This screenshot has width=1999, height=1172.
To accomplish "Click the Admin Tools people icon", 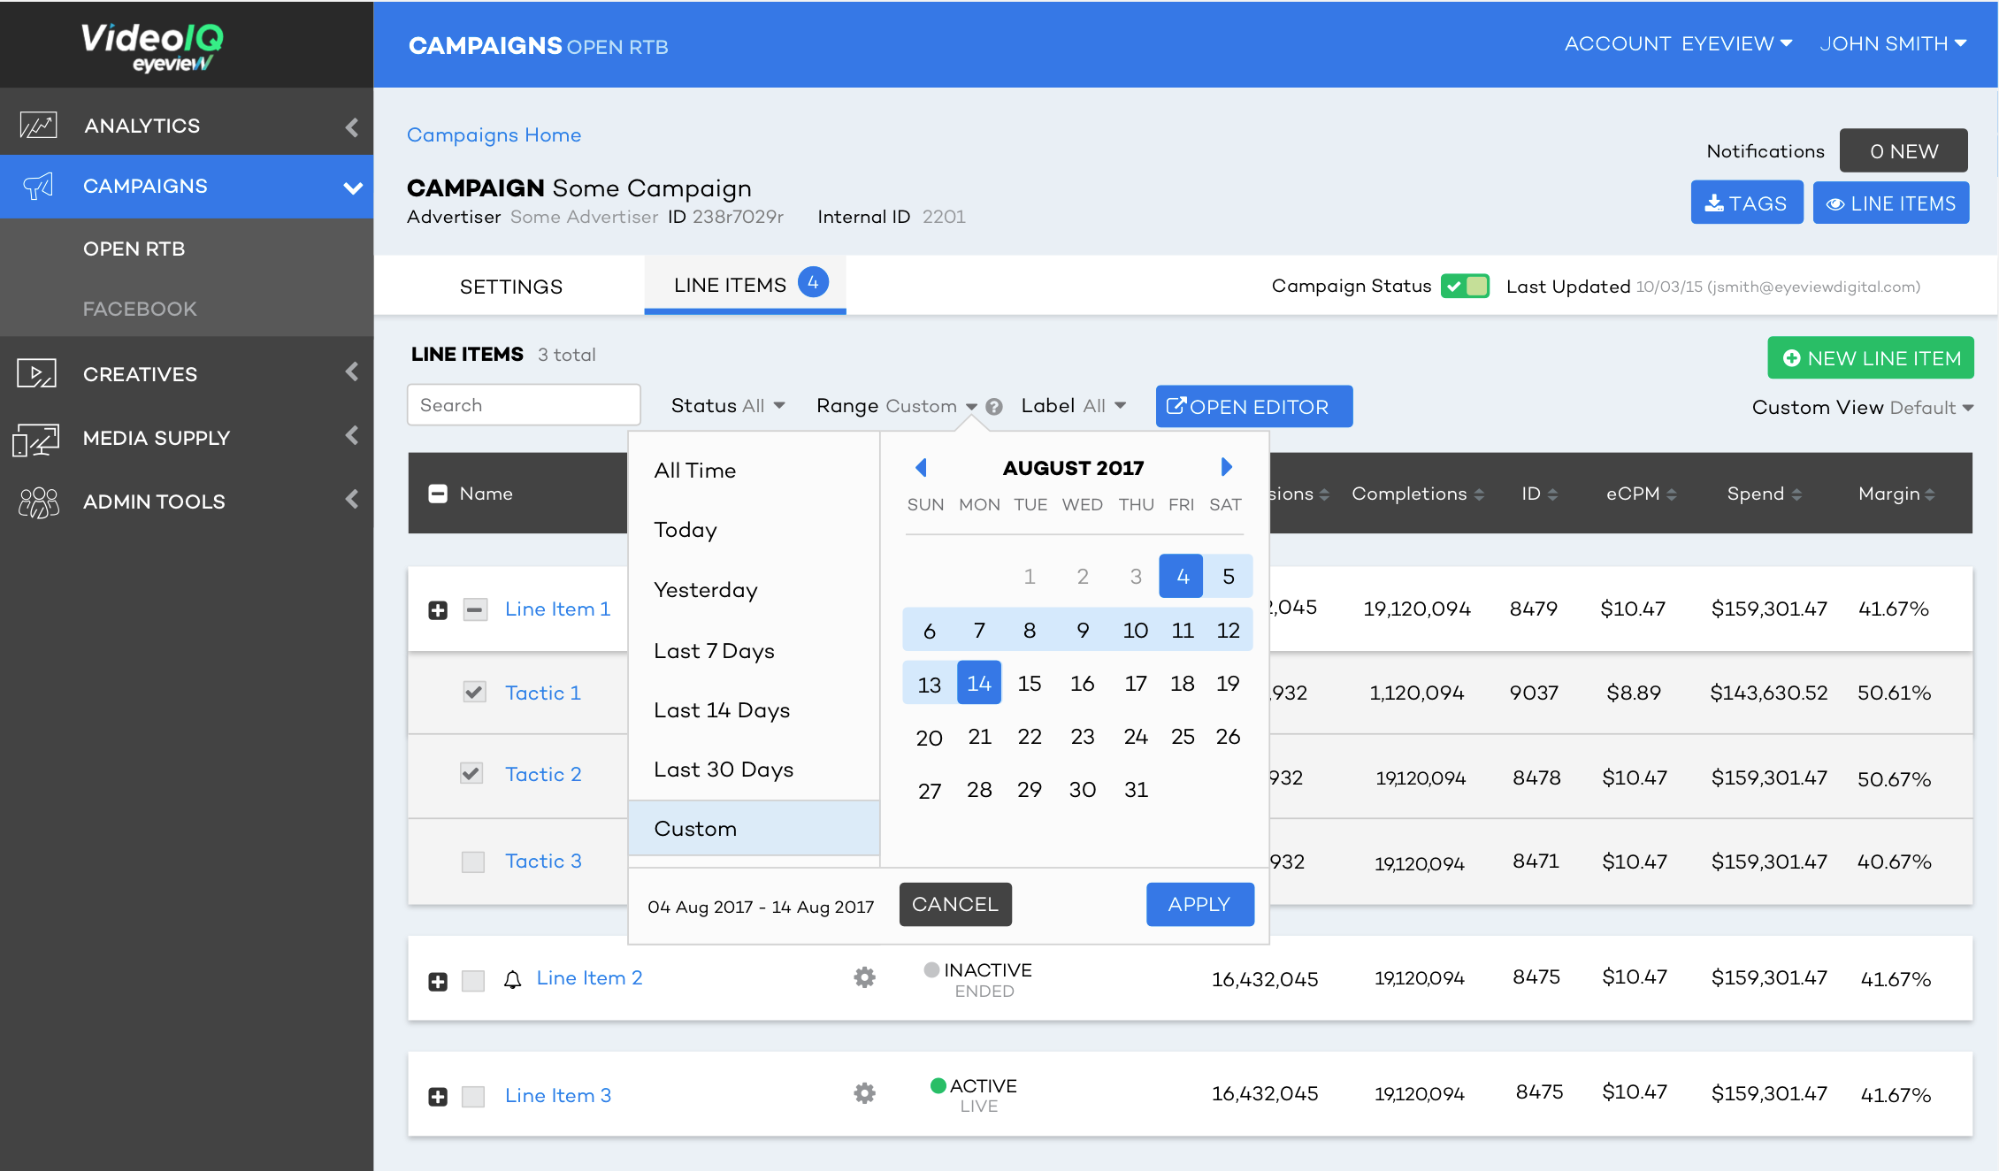I will [38, 502].
